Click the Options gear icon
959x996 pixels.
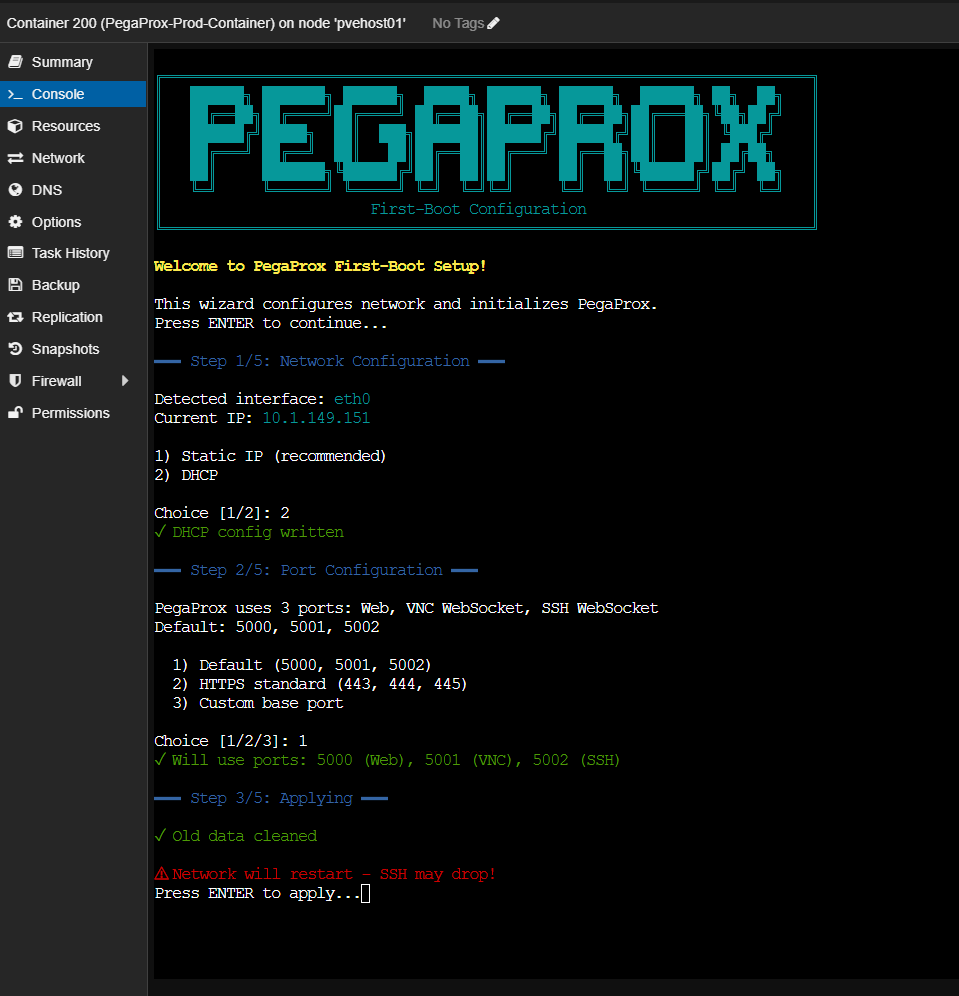pyautogui.click(x=15, y=222)
